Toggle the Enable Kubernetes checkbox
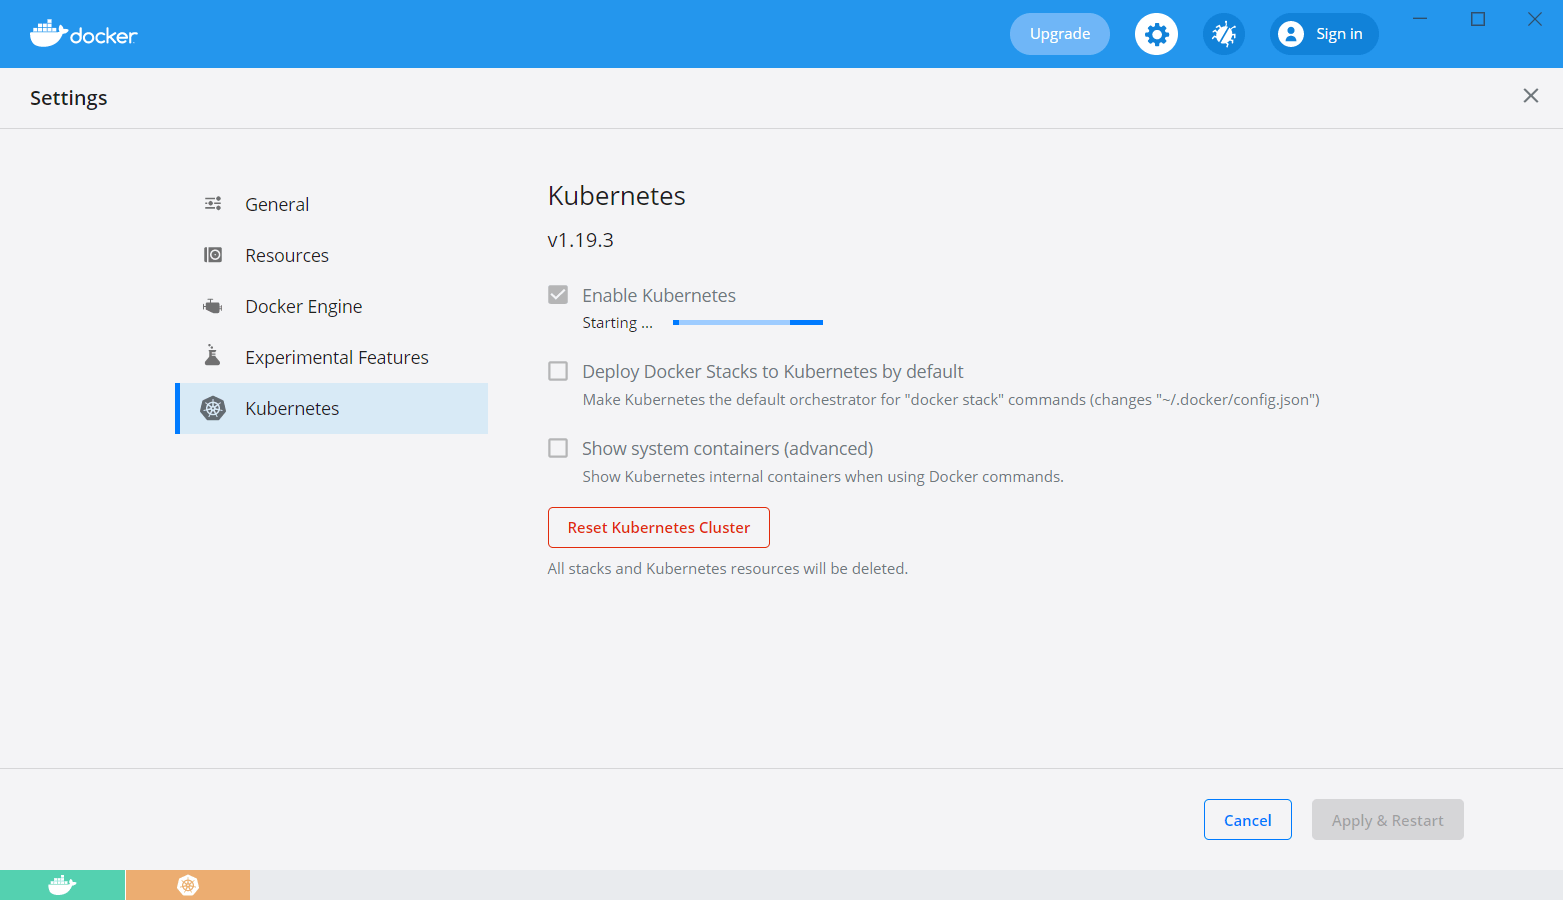The image size is (1563, 900). tap(558, 295)
